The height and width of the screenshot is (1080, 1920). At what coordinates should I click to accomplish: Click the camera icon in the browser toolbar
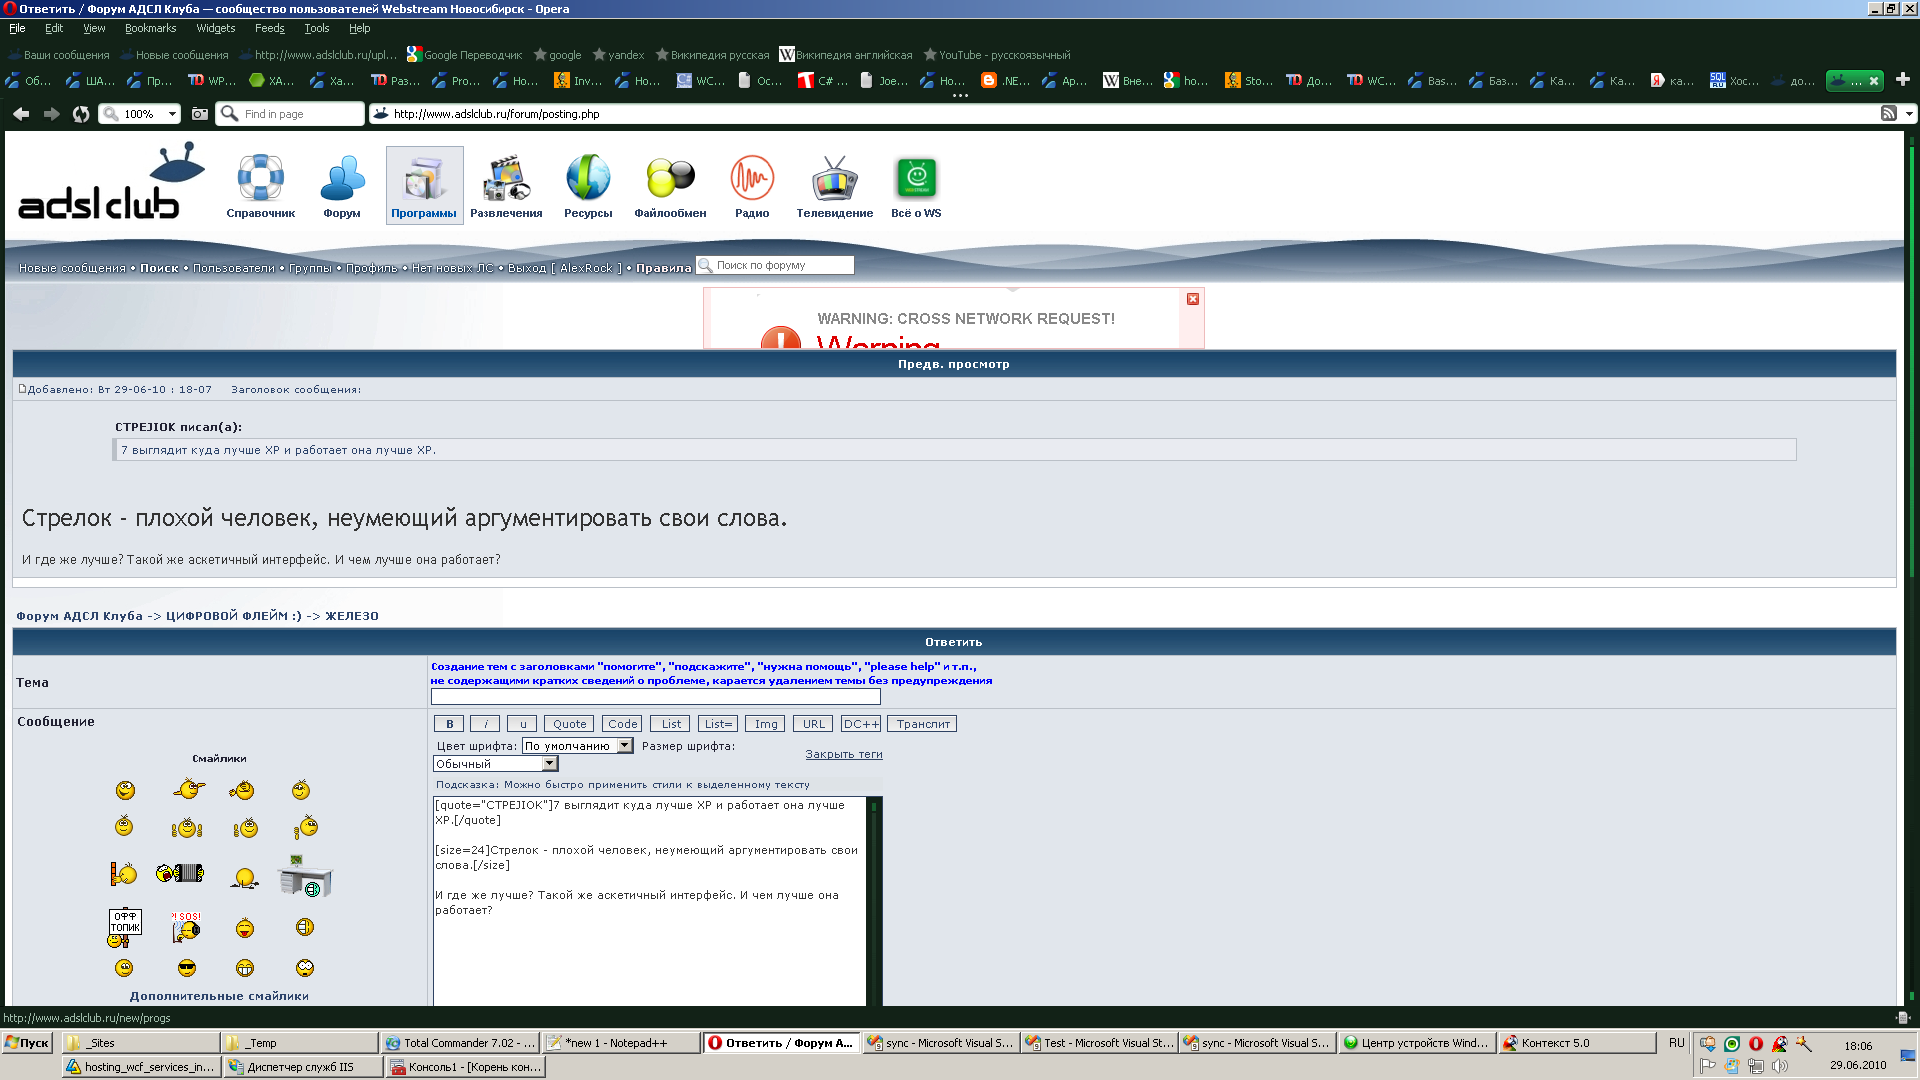200,114
